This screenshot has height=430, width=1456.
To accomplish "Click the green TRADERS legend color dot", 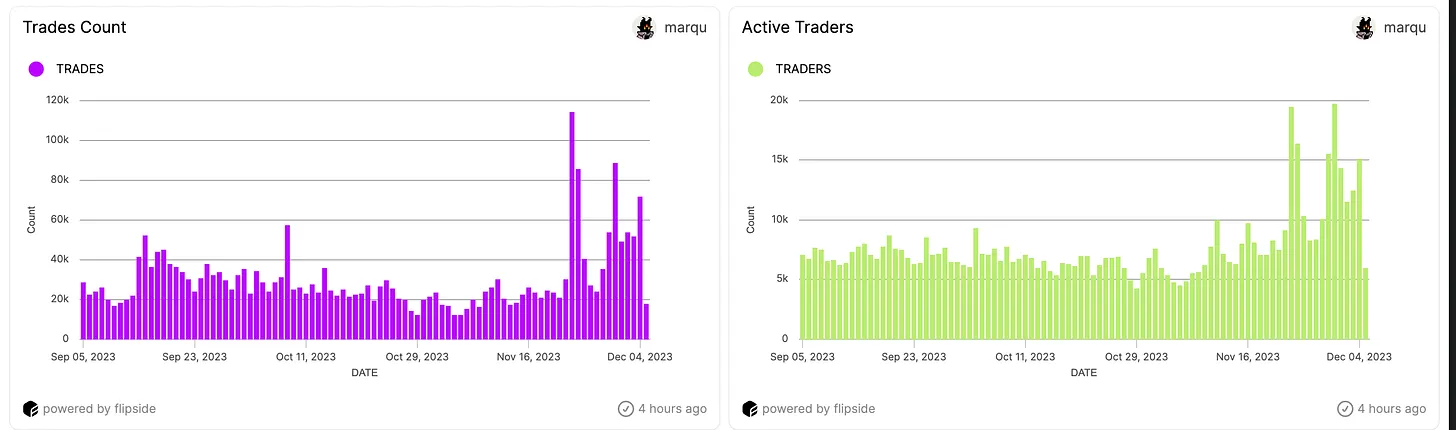I will pos(755,69).
